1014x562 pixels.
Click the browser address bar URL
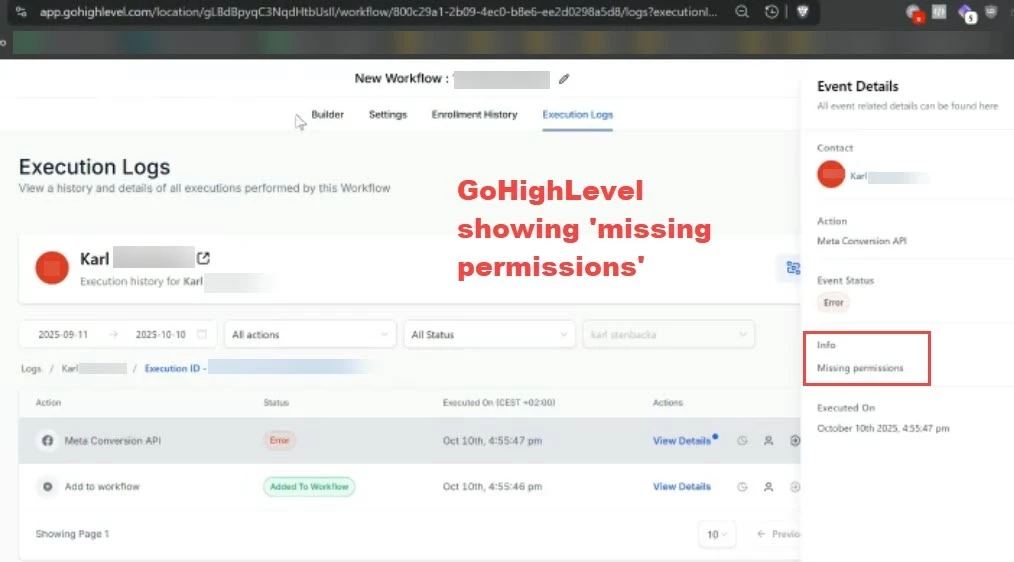pyautogui.click(x=378, y=12)
